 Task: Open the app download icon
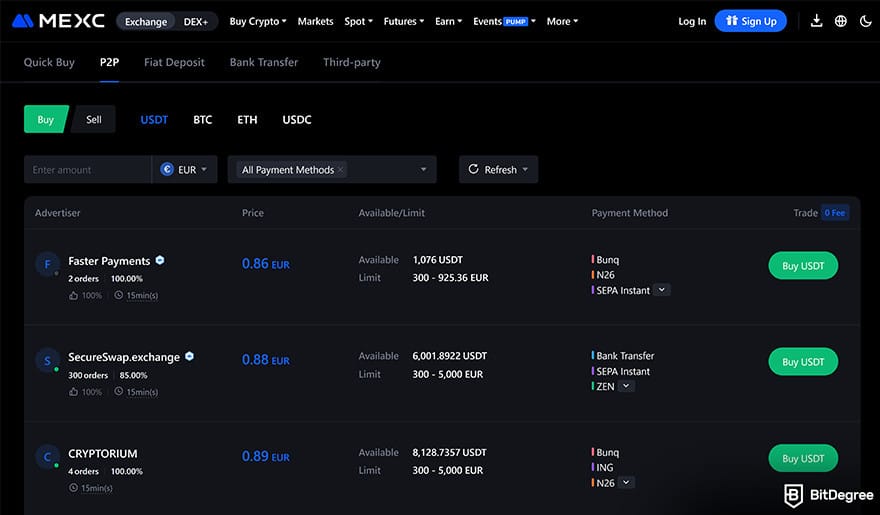coord(817,21)
